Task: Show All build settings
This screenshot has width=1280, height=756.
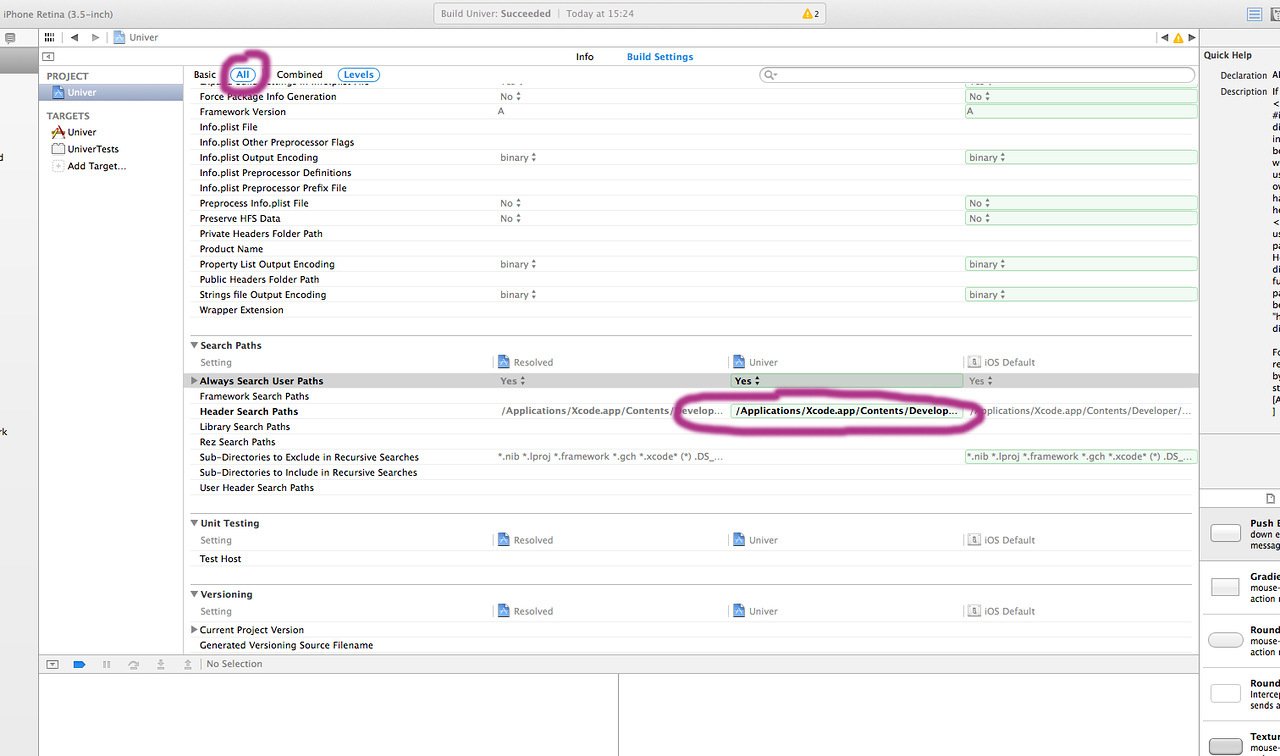Action: tap(243, 75)
